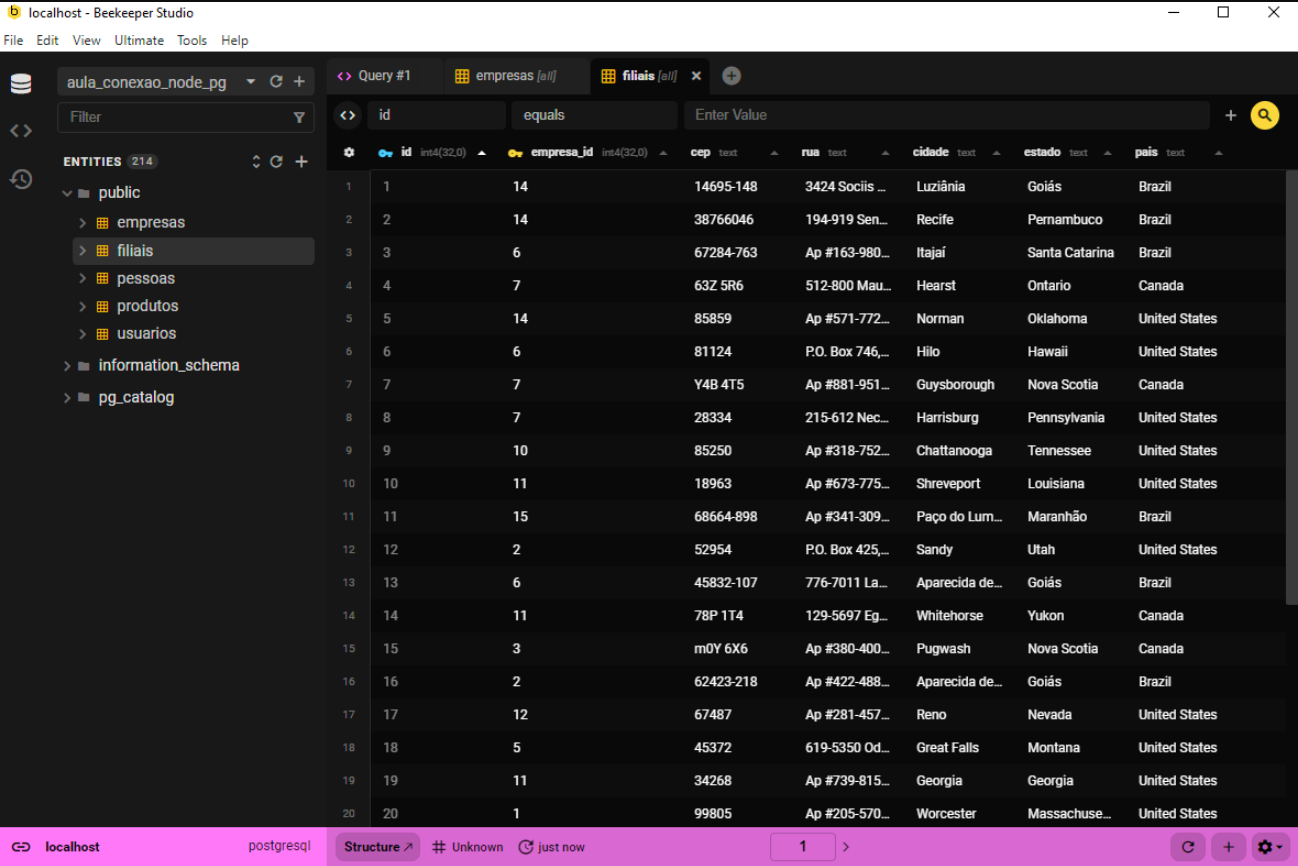Collapse the public schema folder
The image size is (1298, 866).
67,193
